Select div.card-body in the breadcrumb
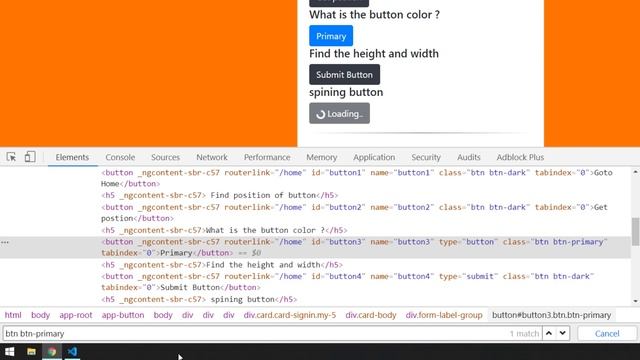Image resolution: width=640 pixels, height=360 pixels. pyautogui.click(x=371, y=315)
